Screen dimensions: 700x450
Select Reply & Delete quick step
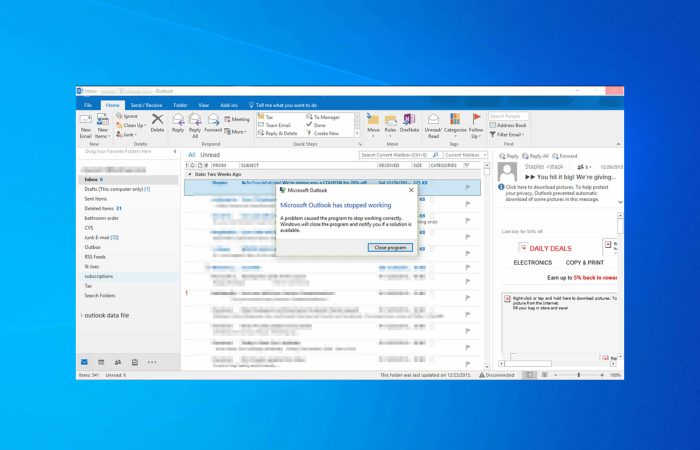[x=278, y=133]
